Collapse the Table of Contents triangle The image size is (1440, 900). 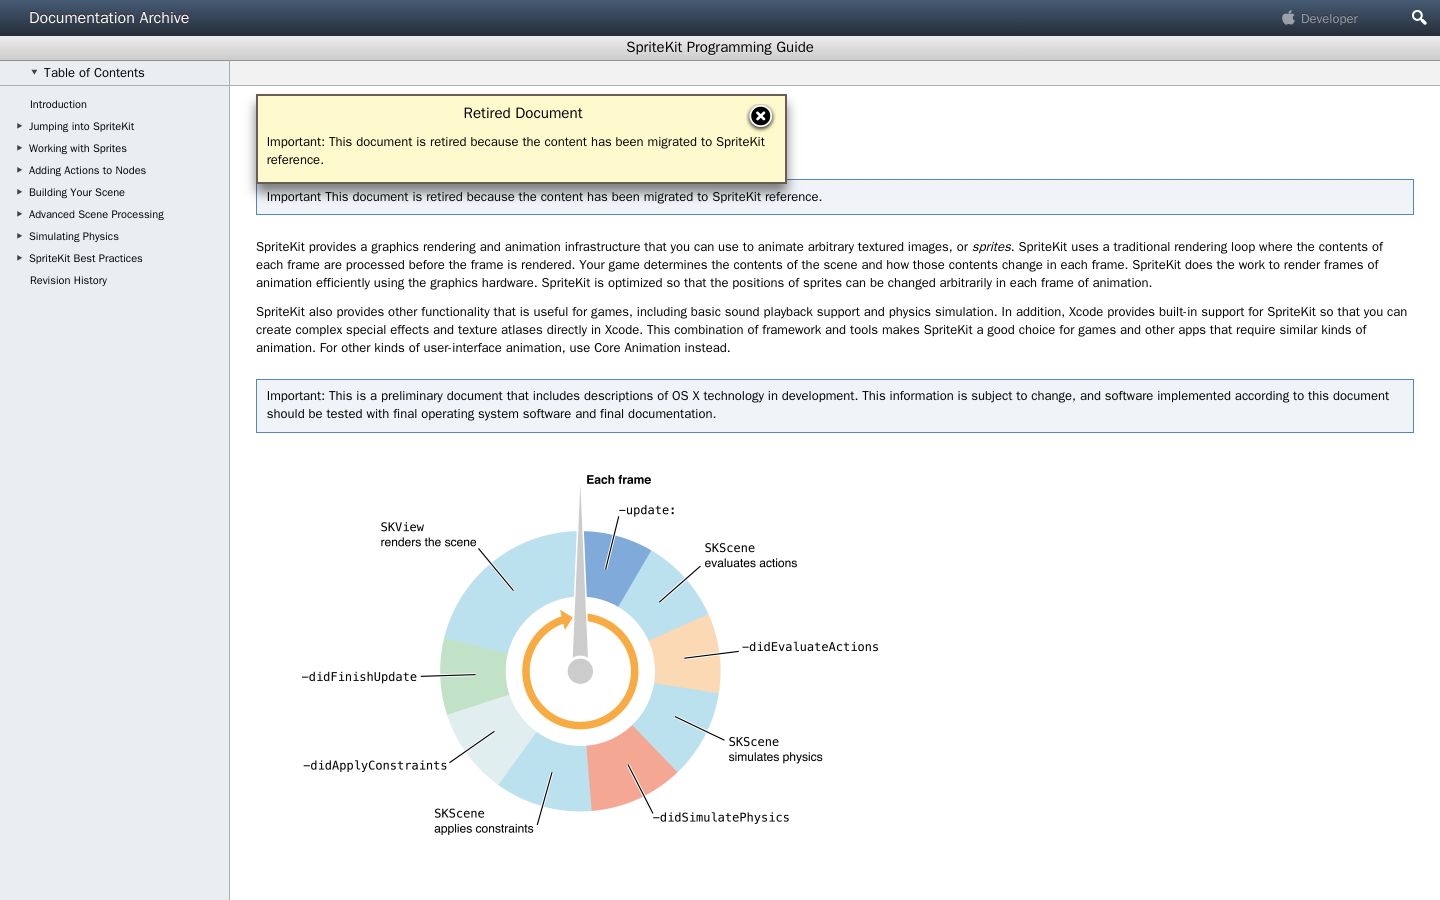pos(34,72)
